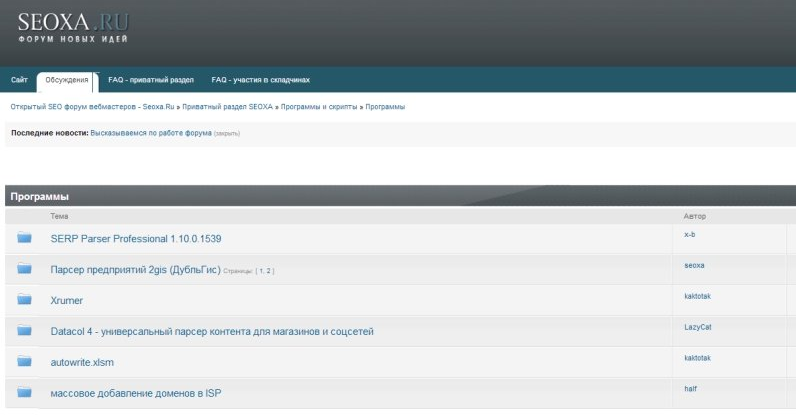Viewport: 796px width, 415px height.
Task: Go to page 2 of 2gis parser topic
Action: 269,271
